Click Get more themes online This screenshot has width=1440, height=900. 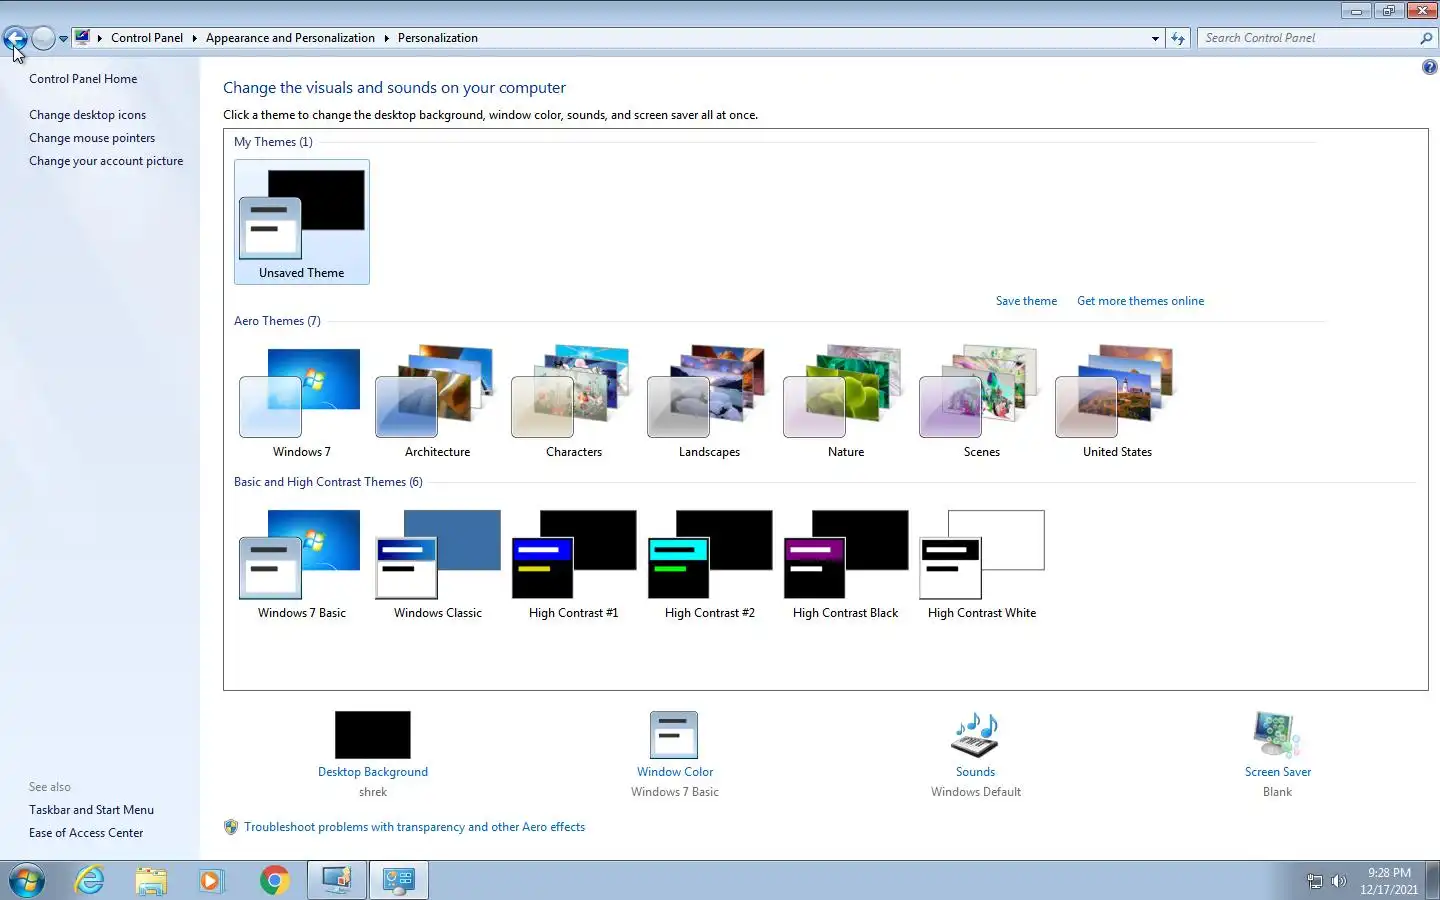point(1140,301)
